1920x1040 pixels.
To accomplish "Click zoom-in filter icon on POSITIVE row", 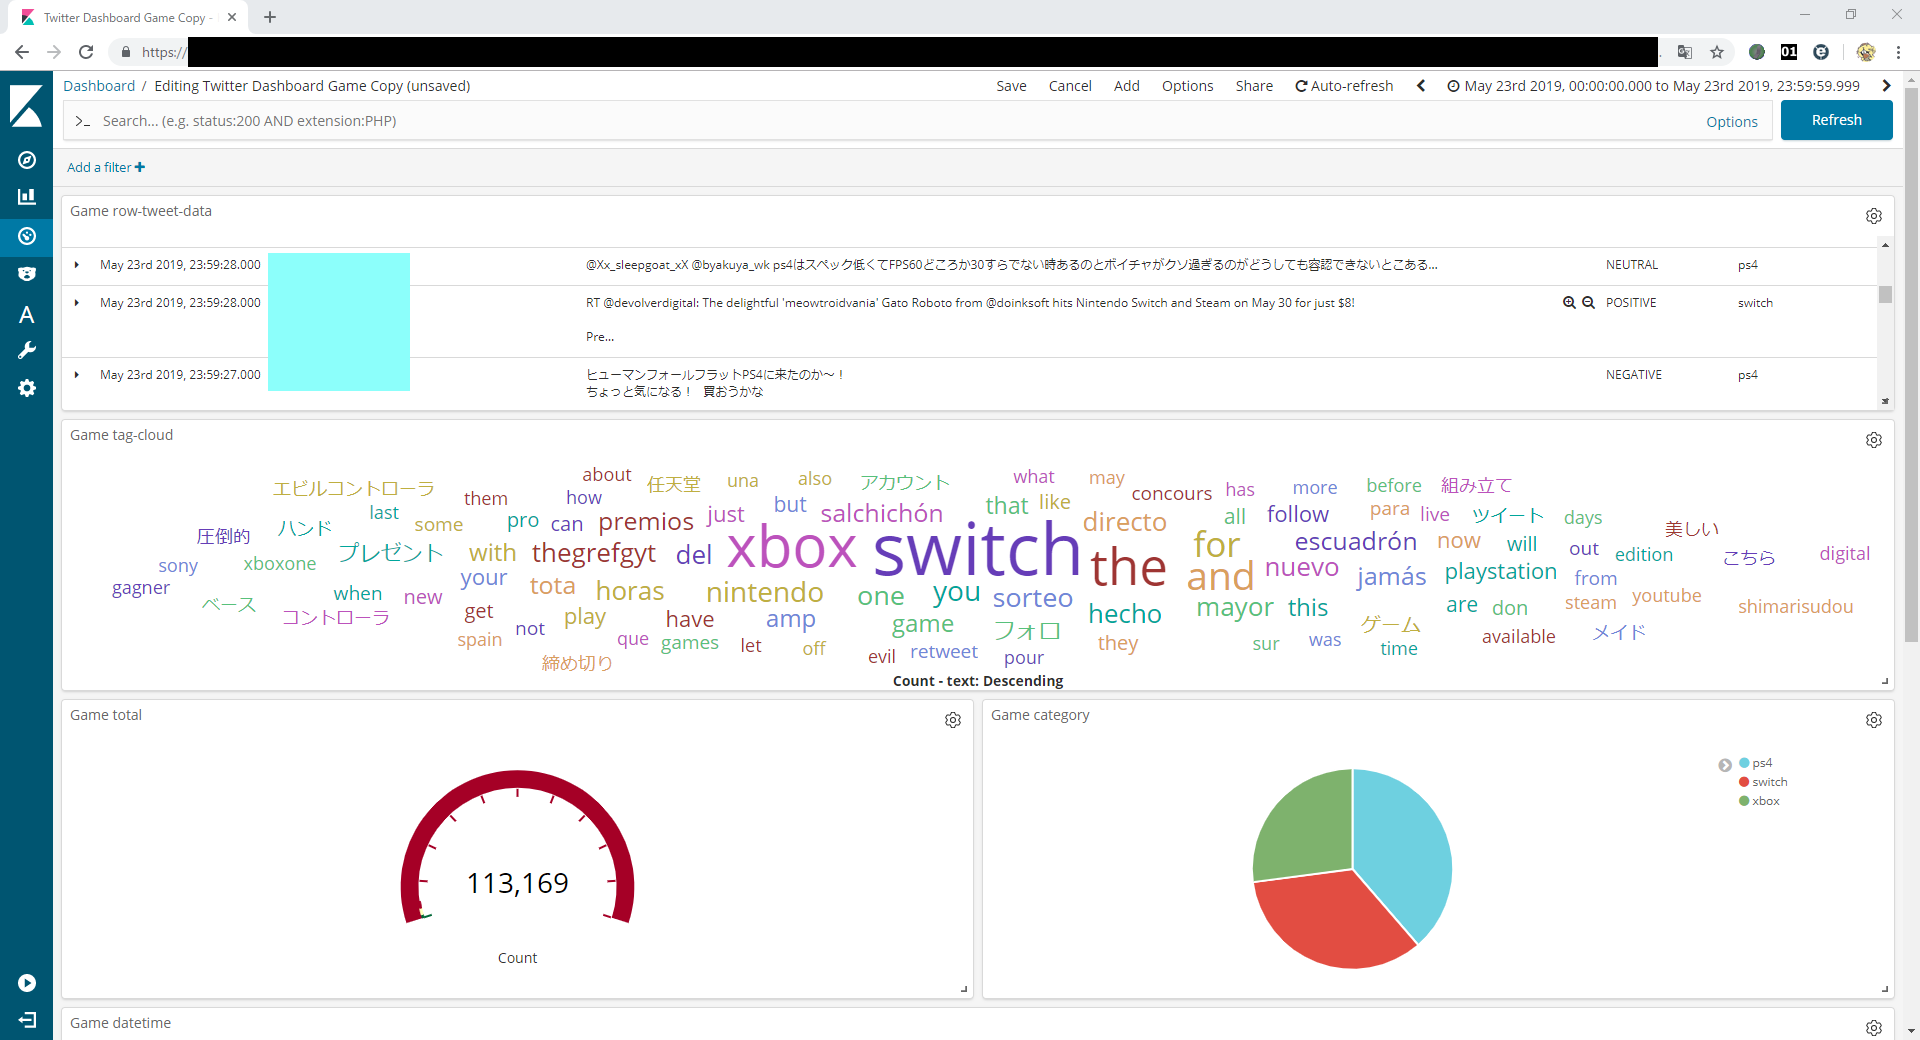I will tap(1569, 303).
